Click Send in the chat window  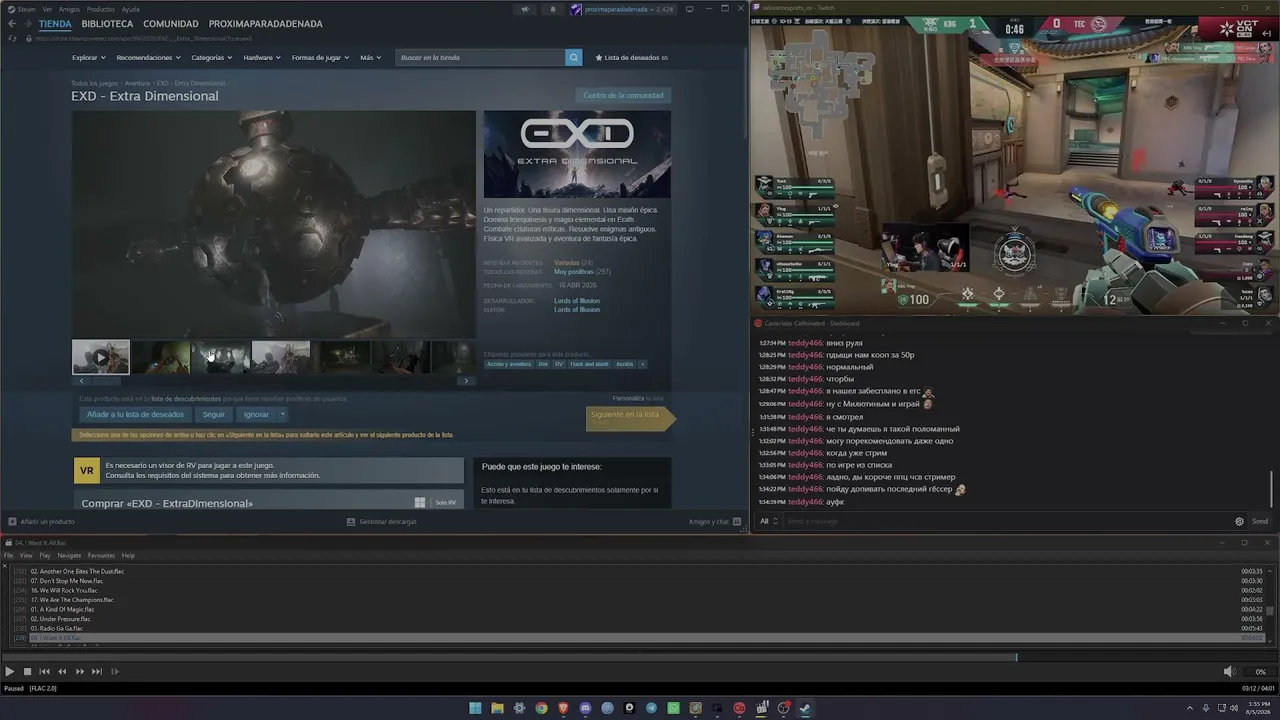(1260, 521)
